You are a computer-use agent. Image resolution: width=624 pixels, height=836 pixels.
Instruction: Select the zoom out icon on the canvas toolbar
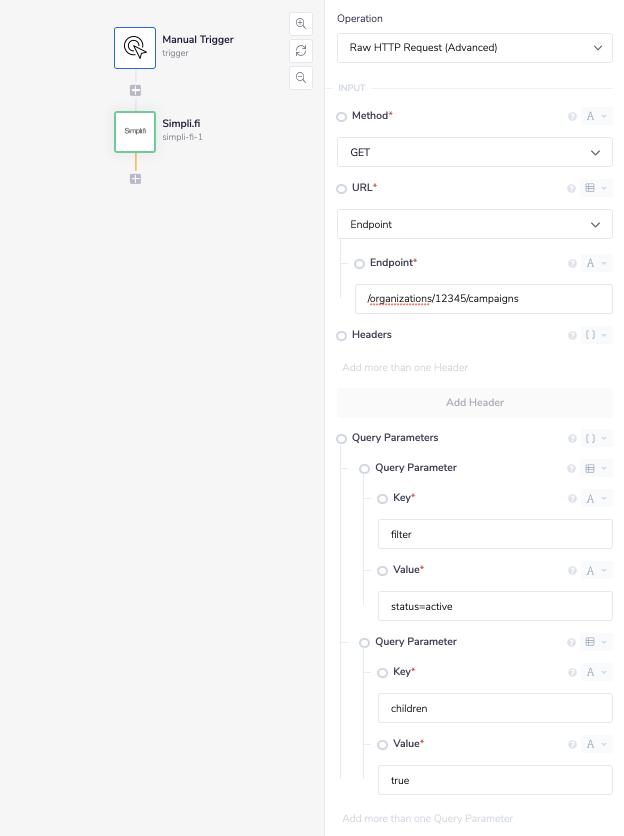300,78
